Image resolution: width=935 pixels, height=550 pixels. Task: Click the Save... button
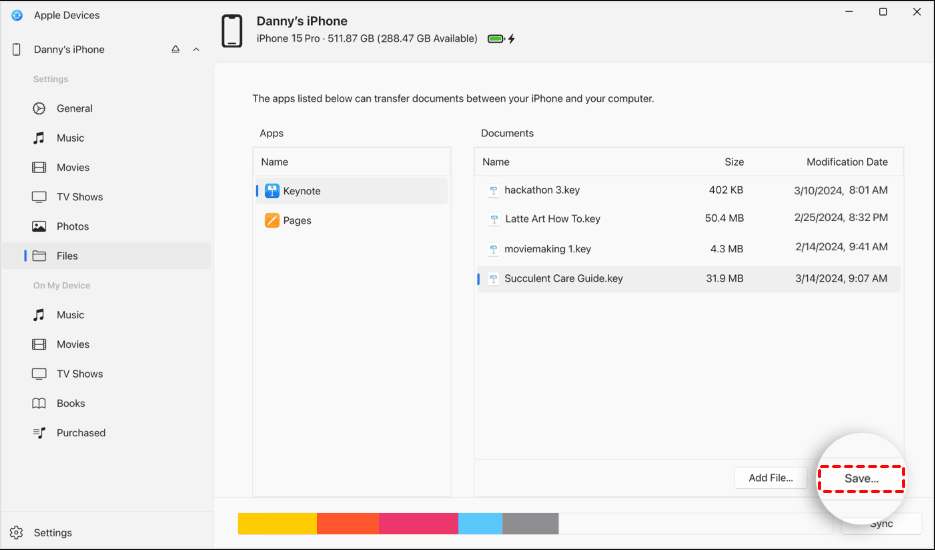coord(861,478)
